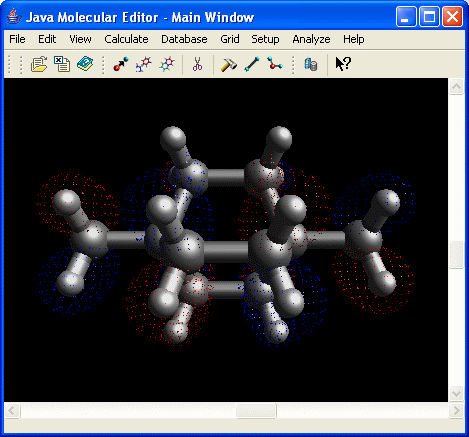Screen dimensions: 469x437
Task: Click the database cylinders icon
Action: tap(311, 64)
